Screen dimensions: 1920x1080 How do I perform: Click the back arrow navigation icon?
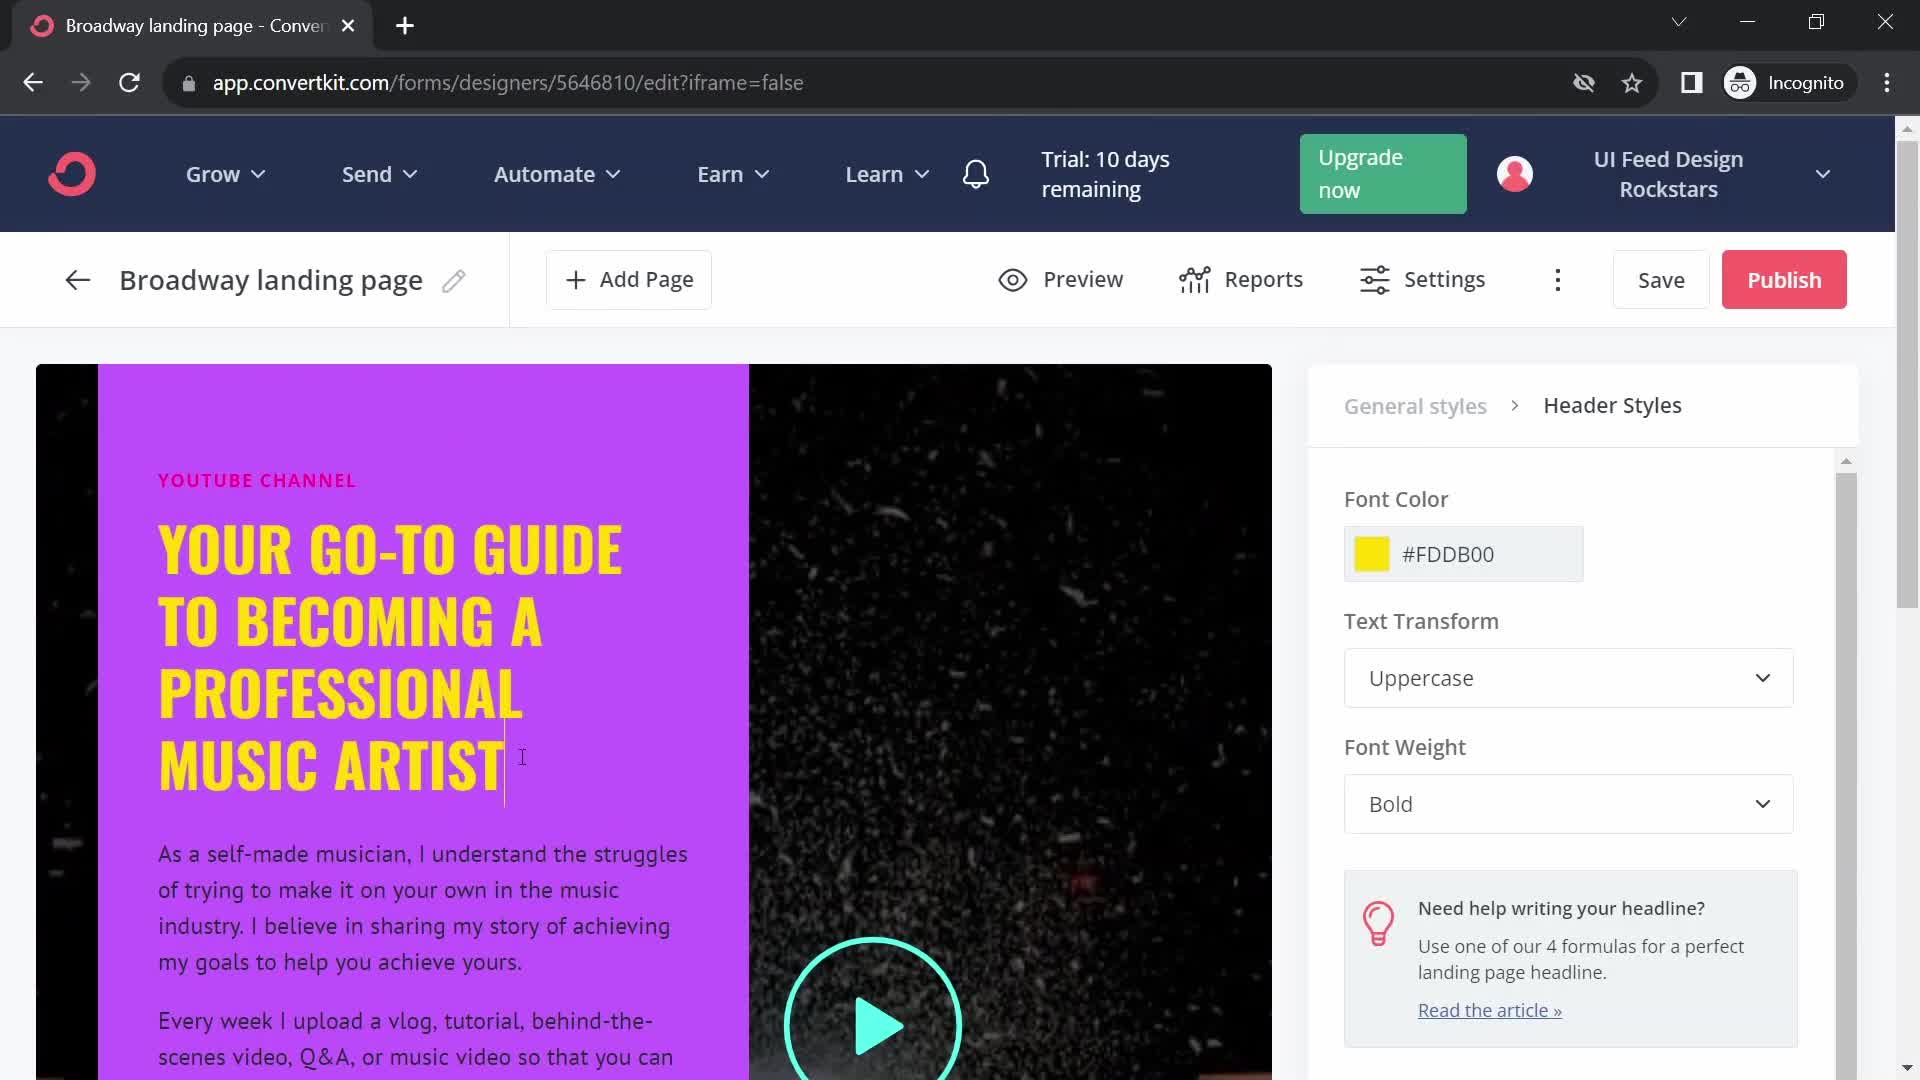76,280
